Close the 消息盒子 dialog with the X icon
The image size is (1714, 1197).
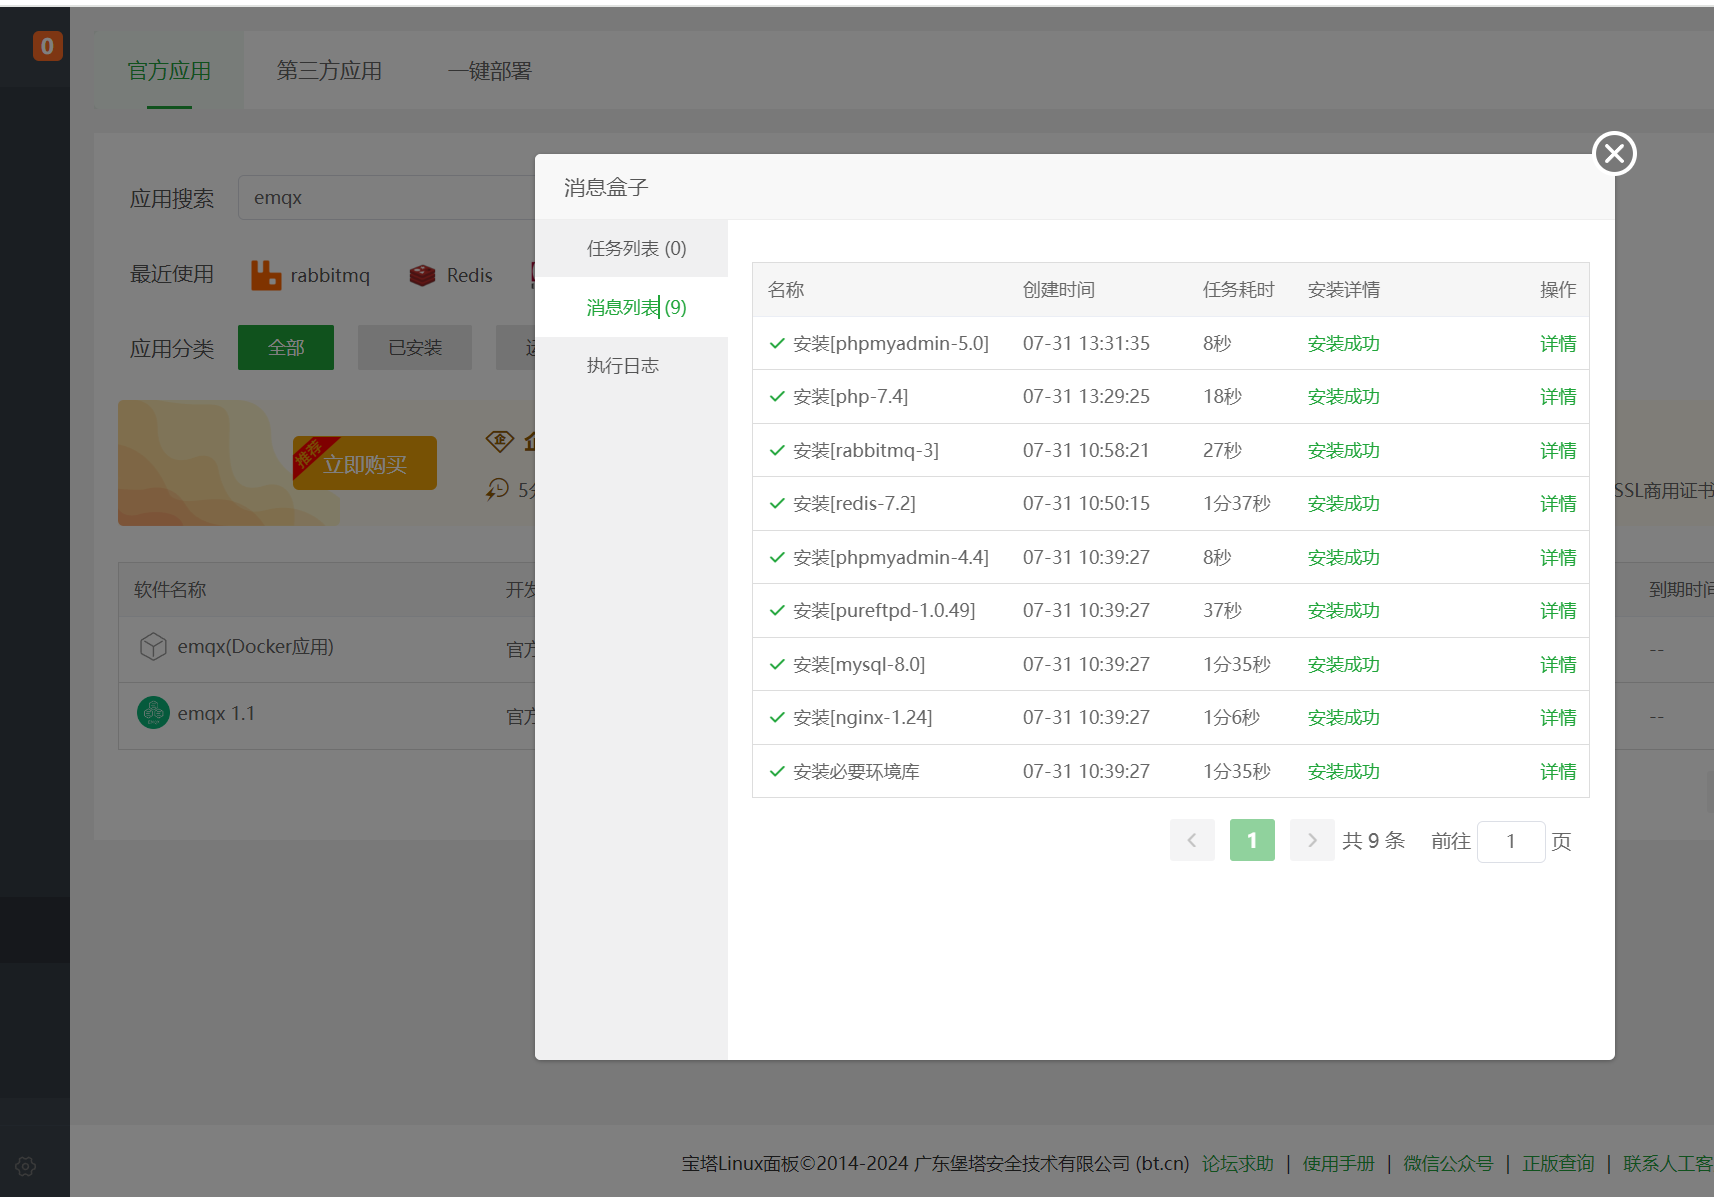tap(1614, 153)
